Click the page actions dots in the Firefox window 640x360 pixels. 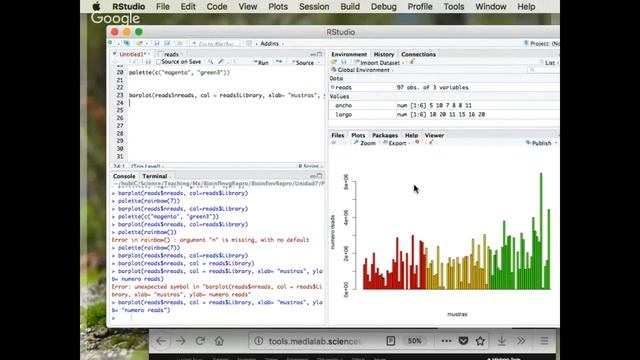click(446, 341)
